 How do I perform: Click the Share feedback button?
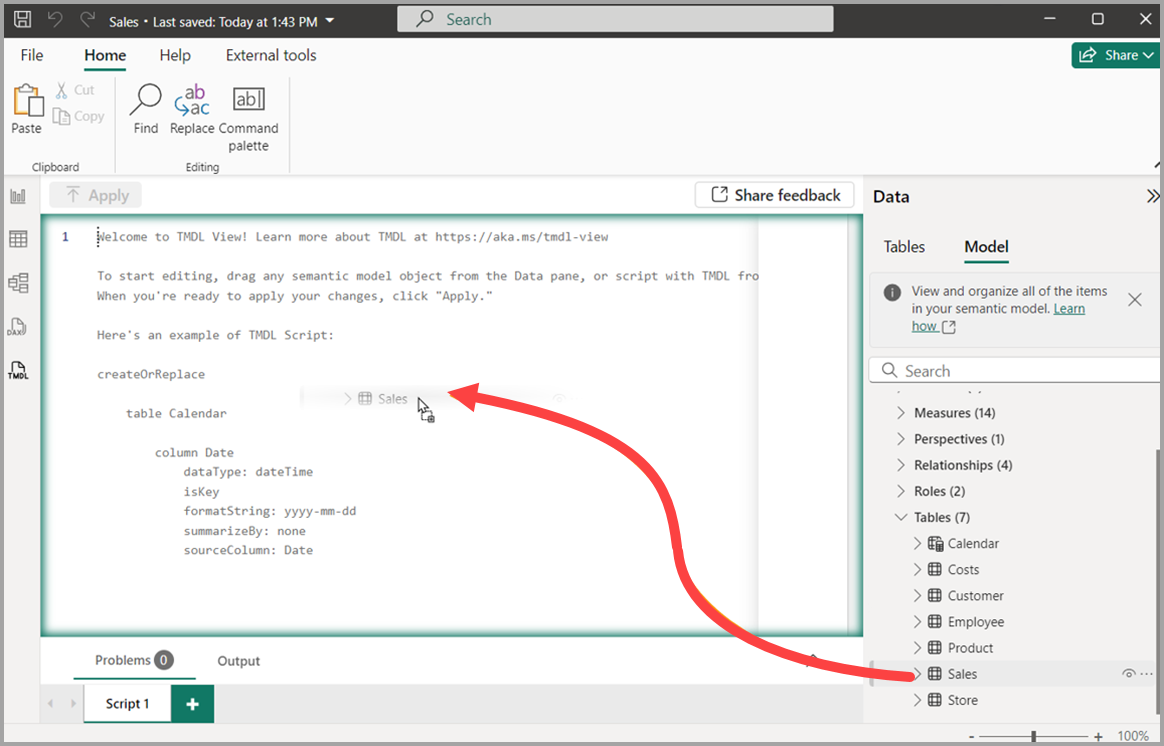pyautogui.click(x=774, y=195)
